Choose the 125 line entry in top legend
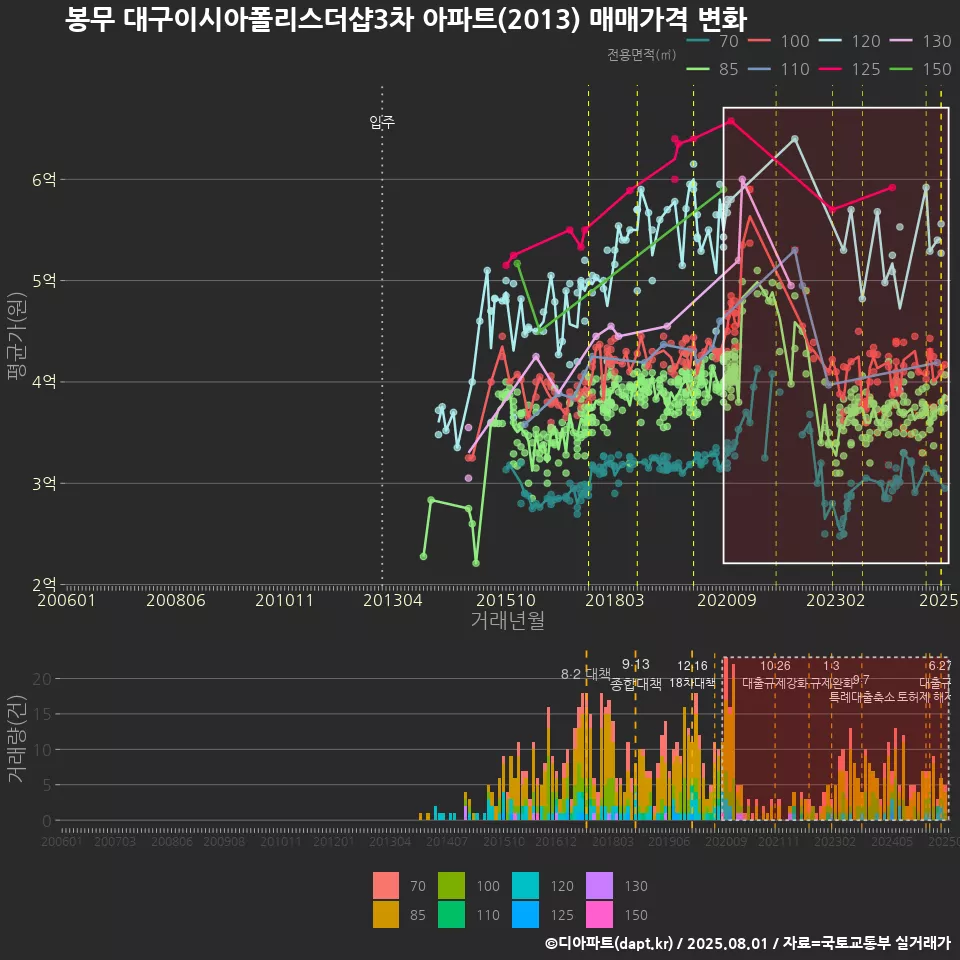Viewport: 960px width, 960px height. (850, 69)
